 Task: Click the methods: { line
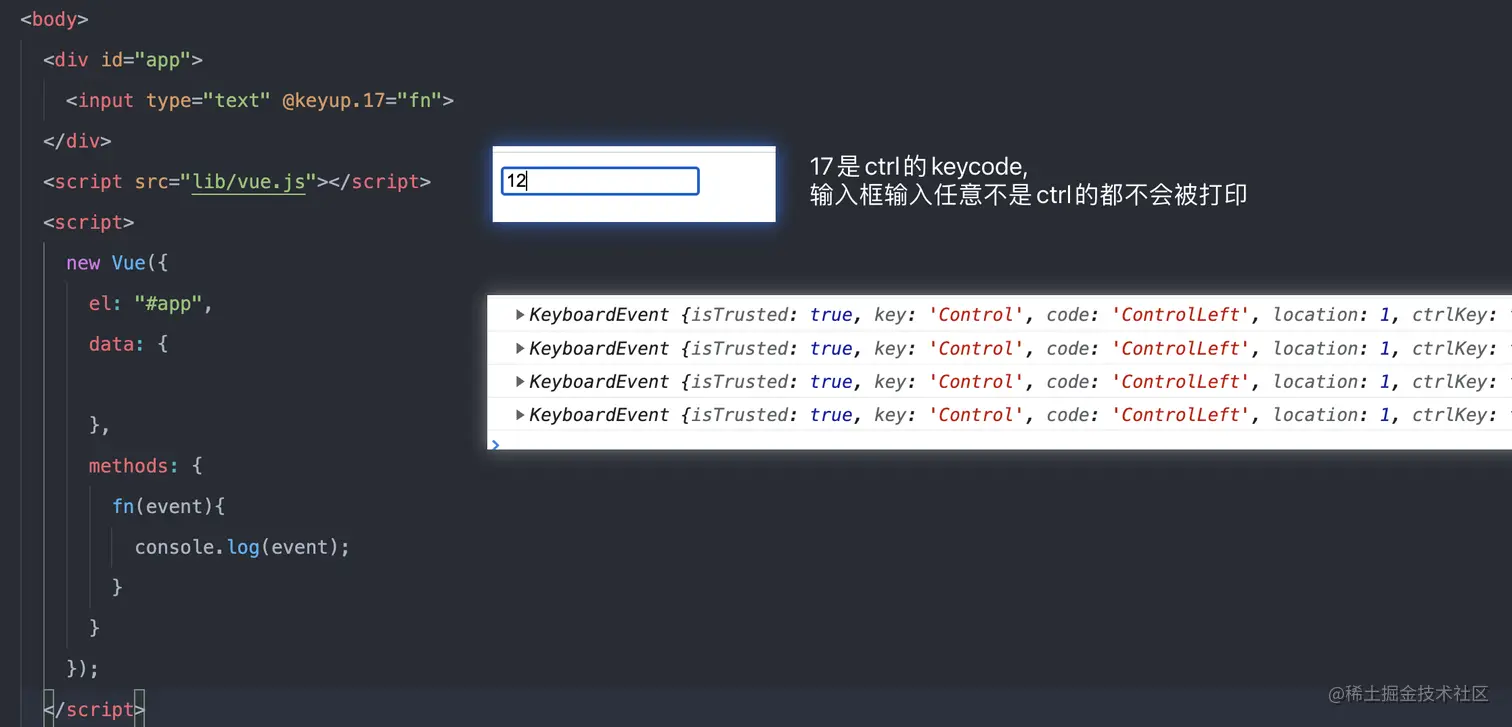pyautogui.click(x=145, y=466)
